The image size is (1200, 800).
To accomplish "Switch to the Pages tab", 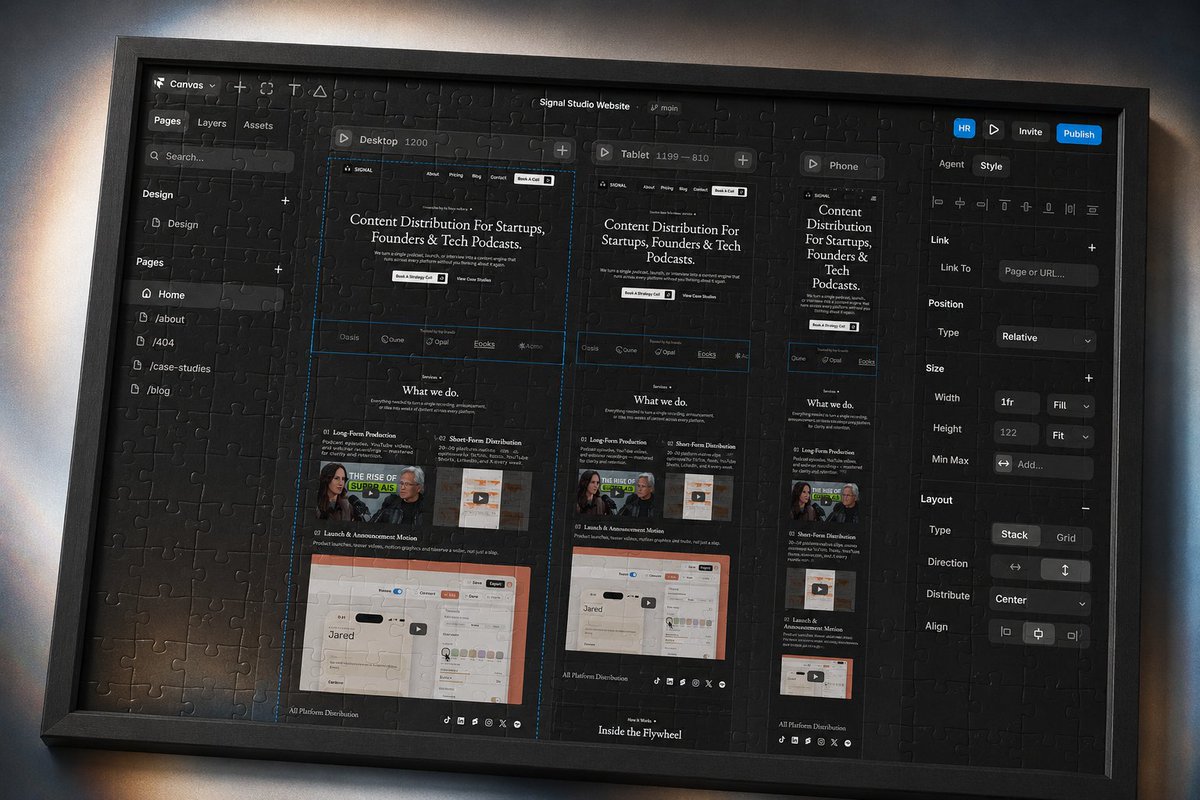I will click(x=167, y=121).
